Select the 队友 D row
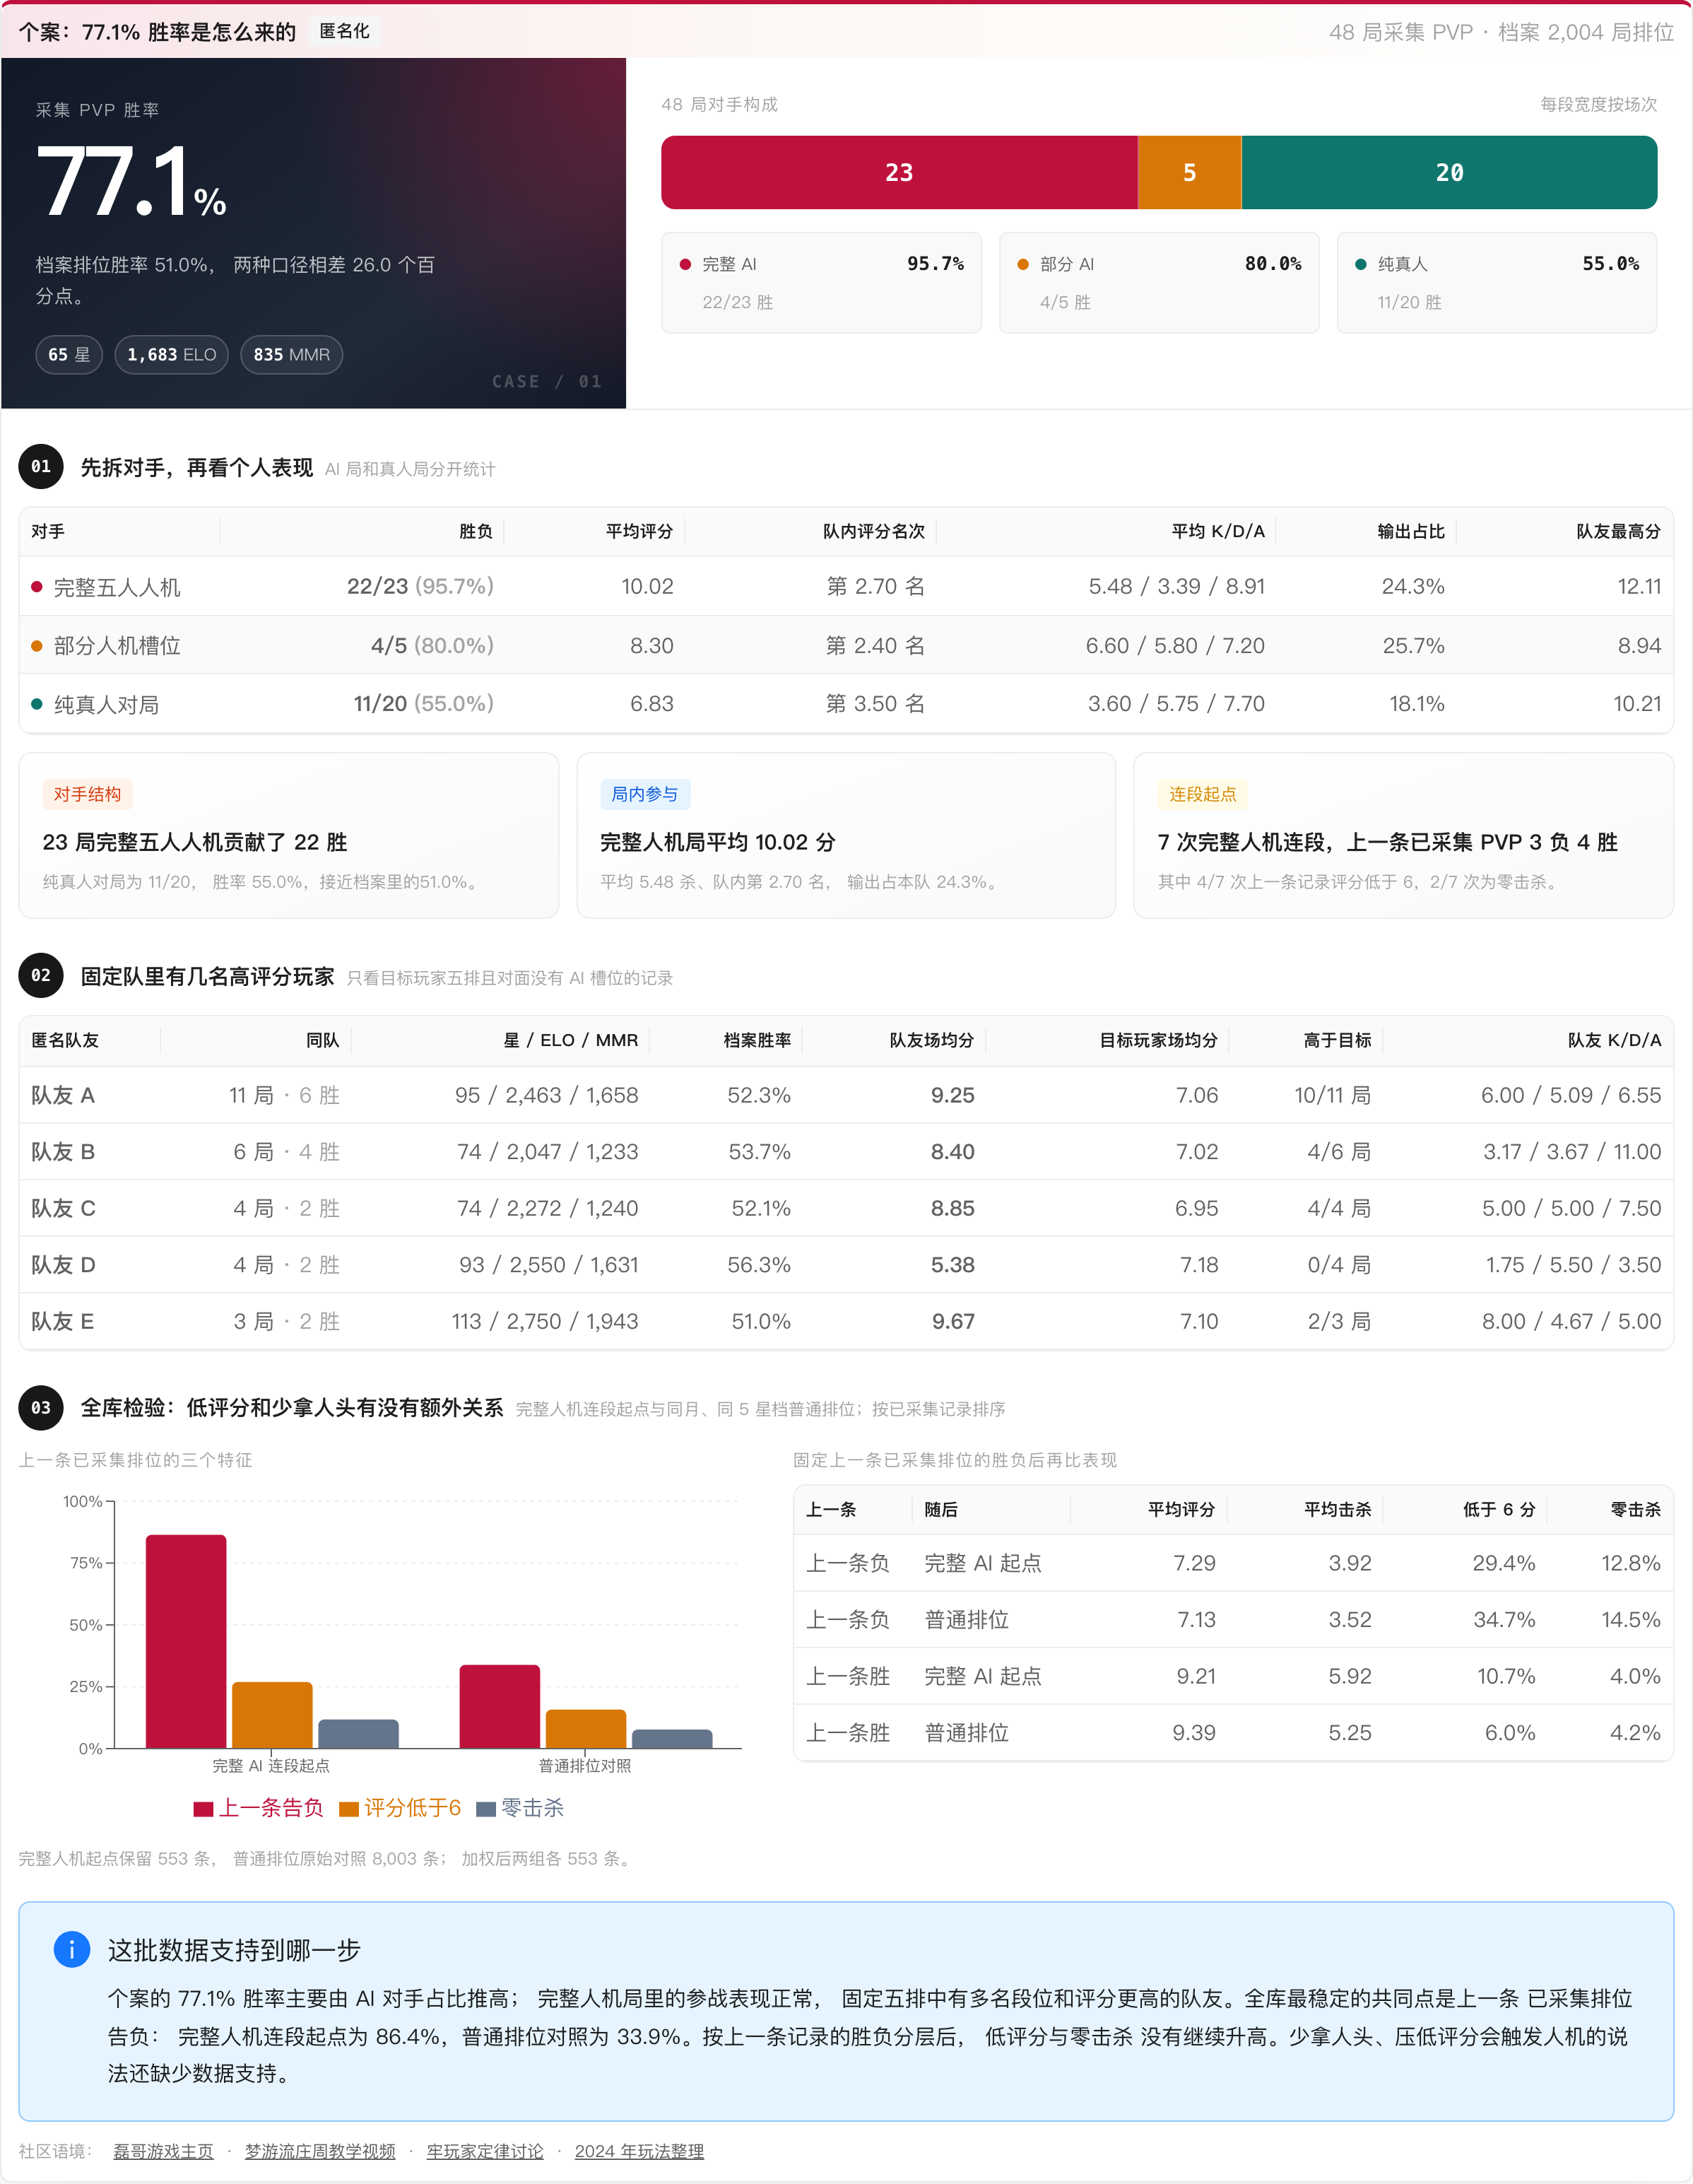This screenshot has height=2184, width=1693. 846,1264
